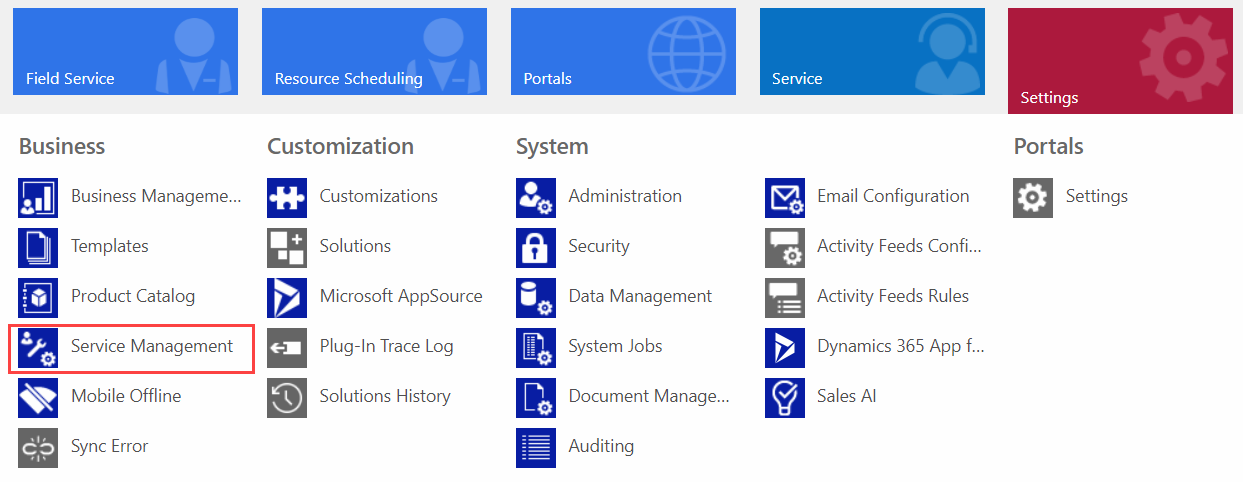Open the Service tile
Screen dimensions: 1243x482
872,51
